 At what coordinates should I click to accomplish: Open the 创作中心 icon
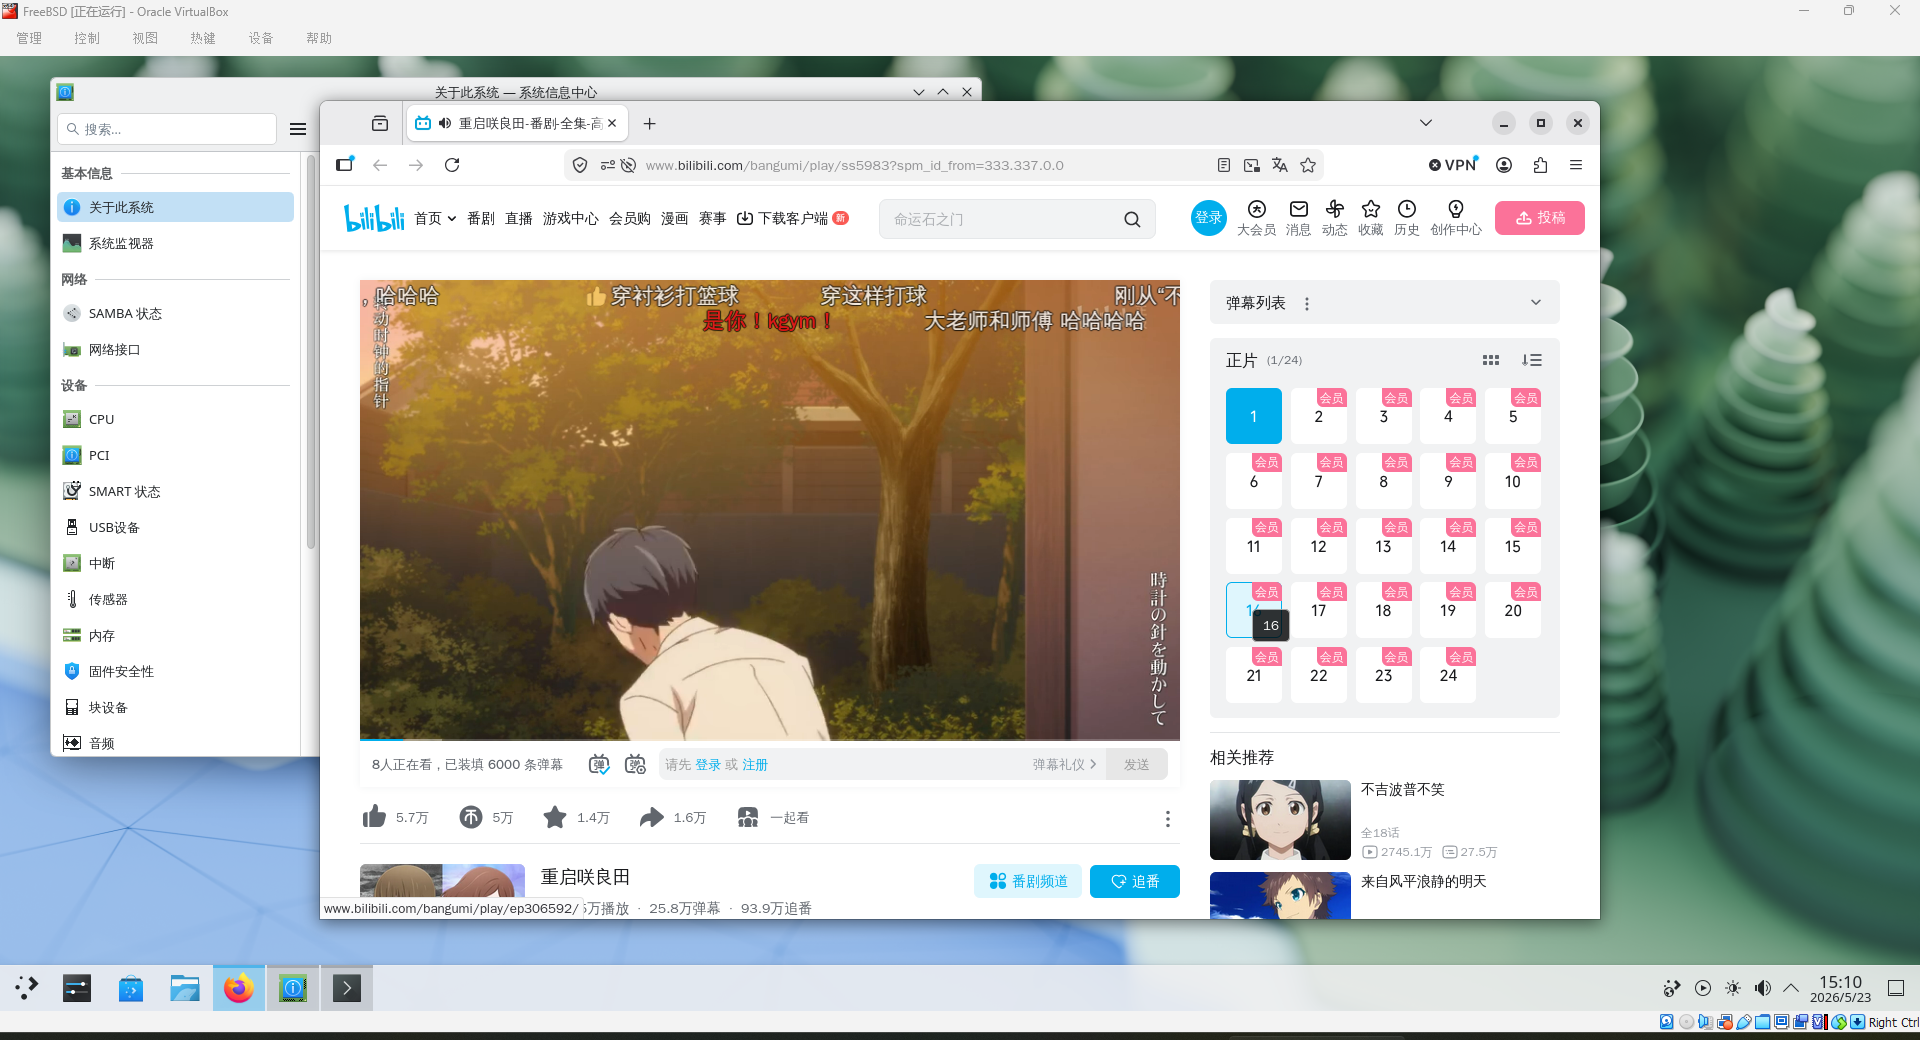pos(1456,217)
